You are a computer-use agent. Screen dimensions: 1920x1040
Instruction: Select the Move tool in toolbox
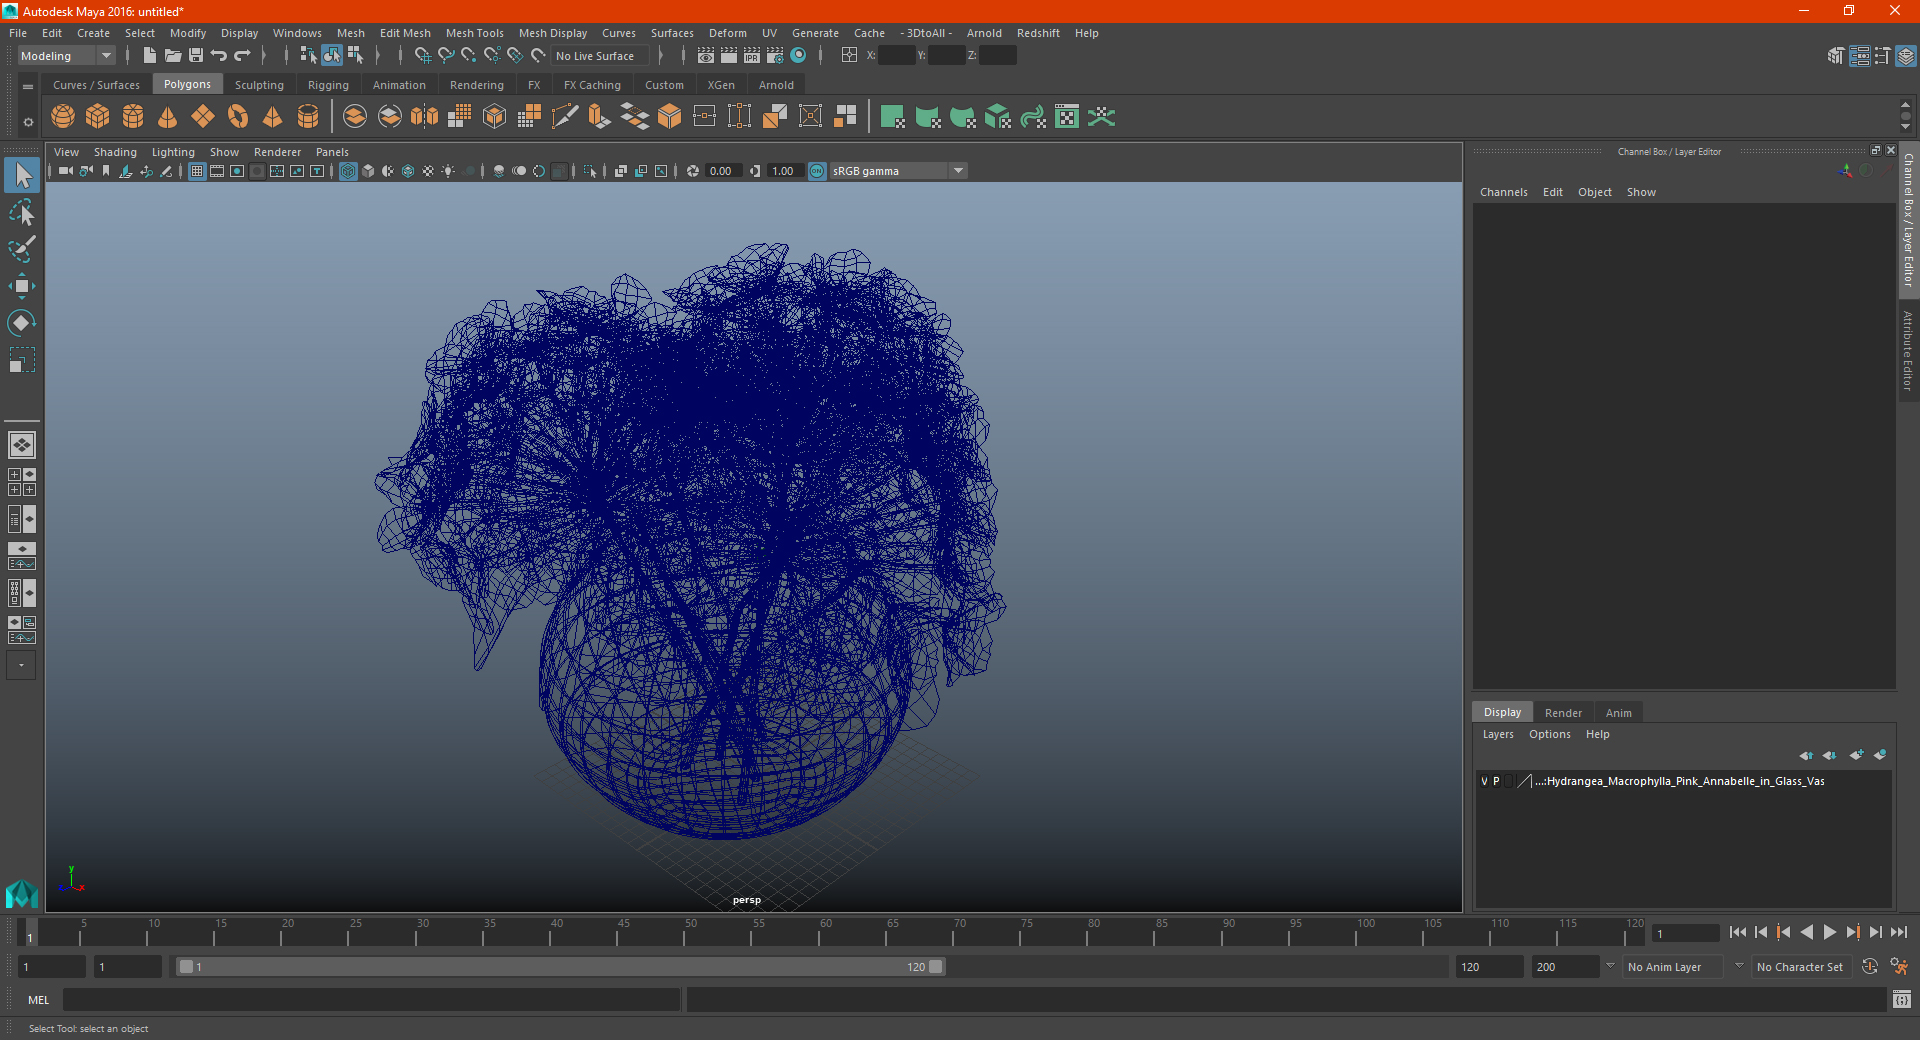[21, 286]
